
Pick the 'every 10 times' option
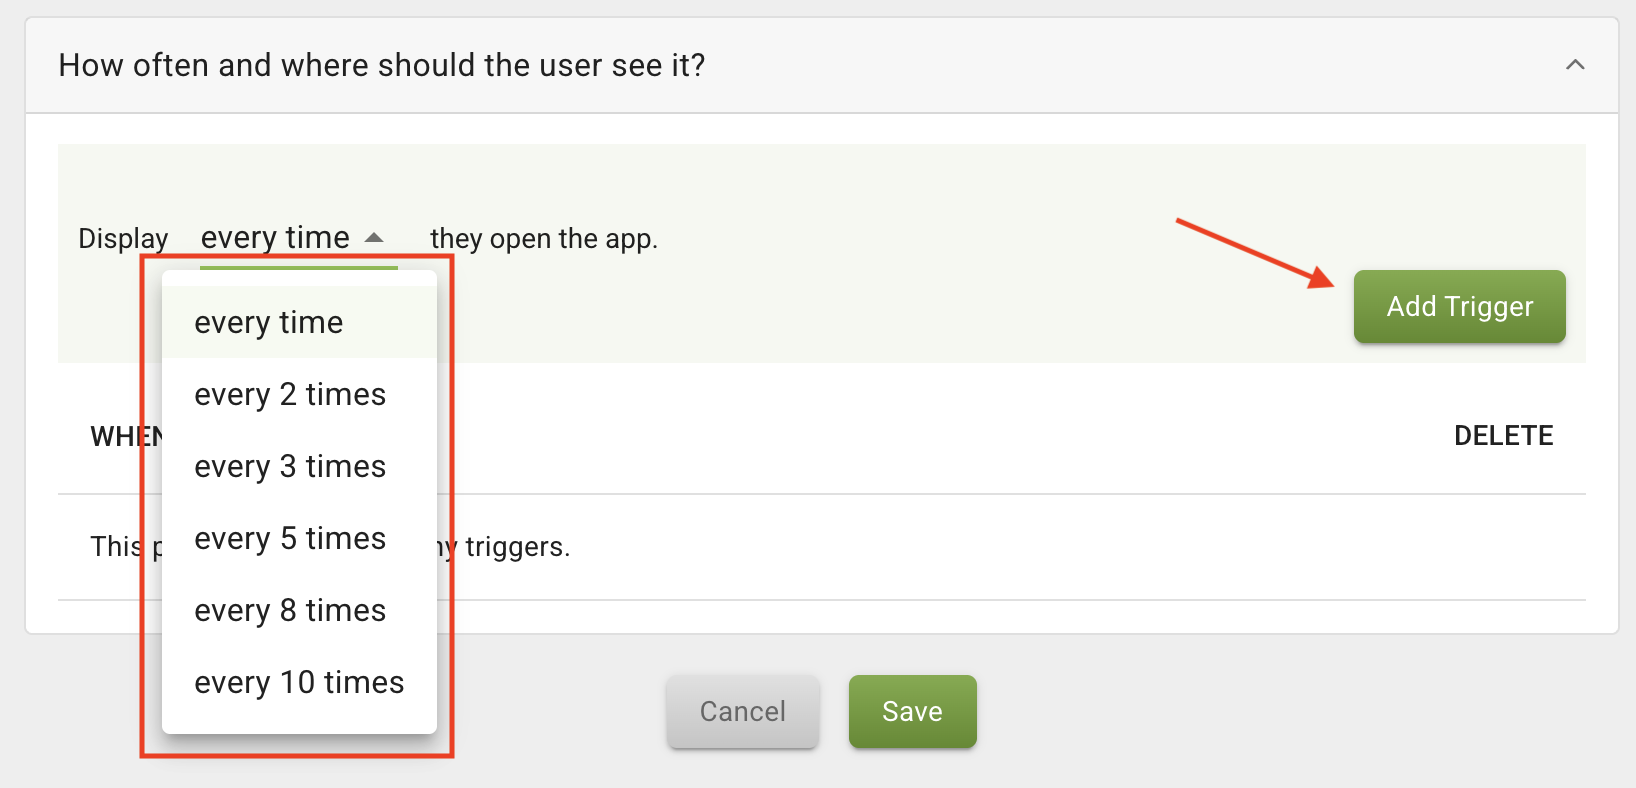click(299, 683)
